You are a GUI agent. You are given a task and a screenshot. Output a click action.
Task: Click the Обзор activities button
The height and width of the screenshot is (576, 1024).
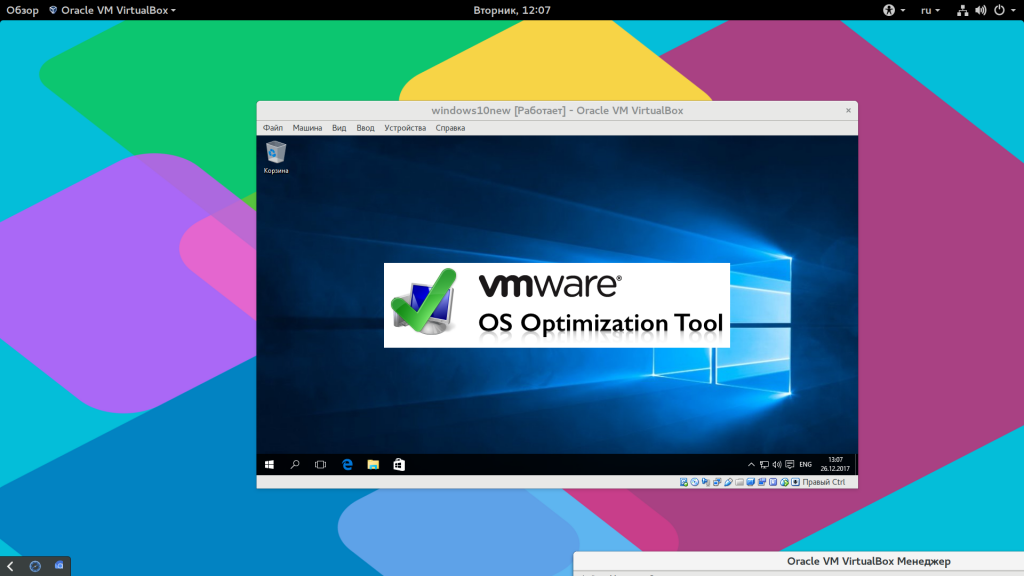click(x=22, y=10)
